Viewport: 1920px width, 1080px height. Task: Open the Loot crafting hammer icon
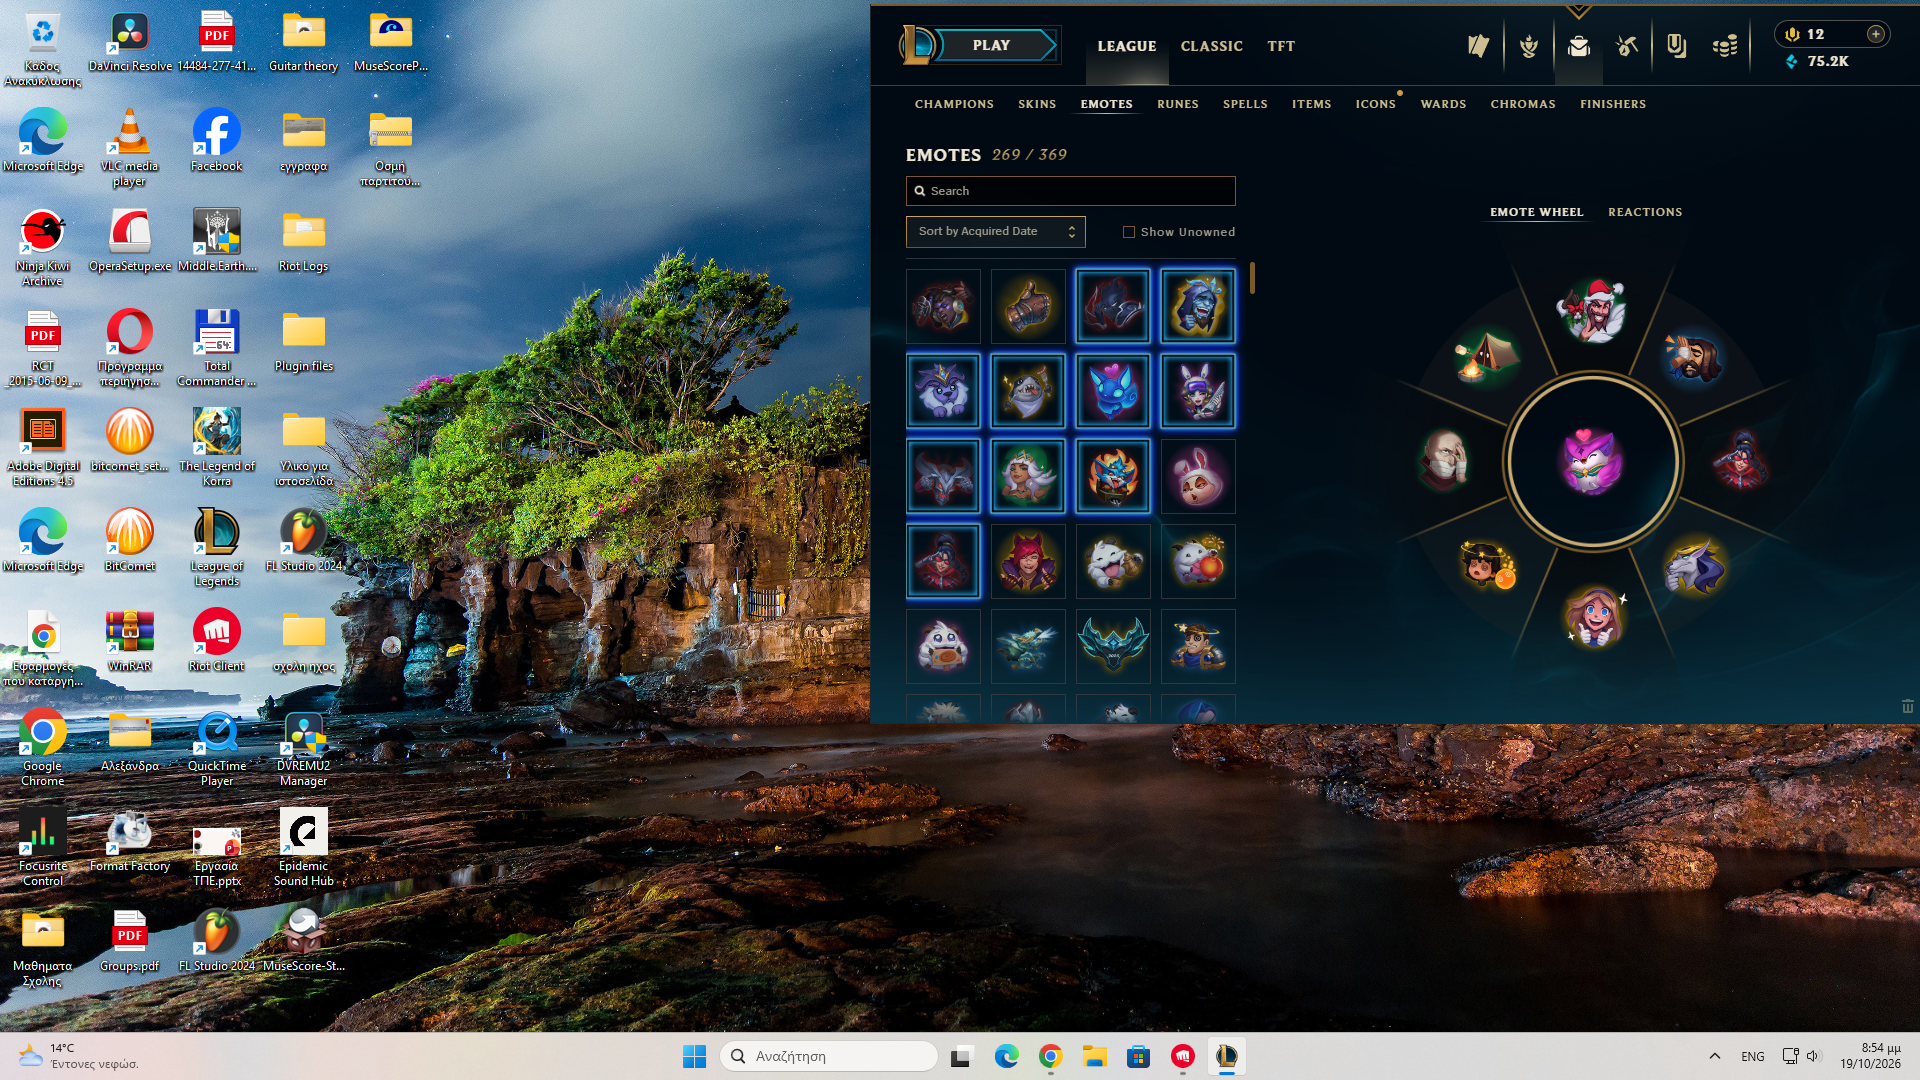1627,46
